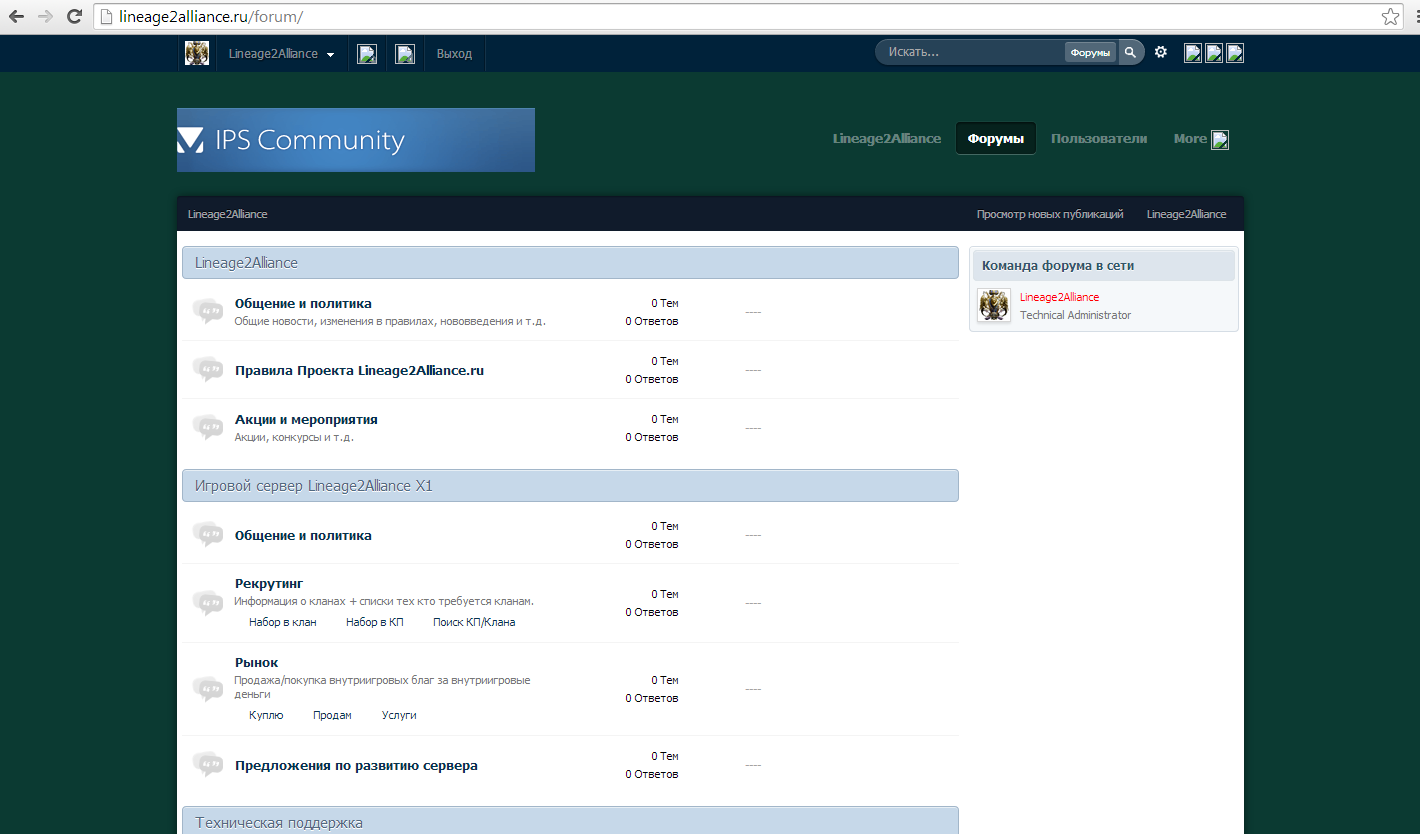Click description Продажа/покупка внутриигровых благ

(x=382, y=686)
